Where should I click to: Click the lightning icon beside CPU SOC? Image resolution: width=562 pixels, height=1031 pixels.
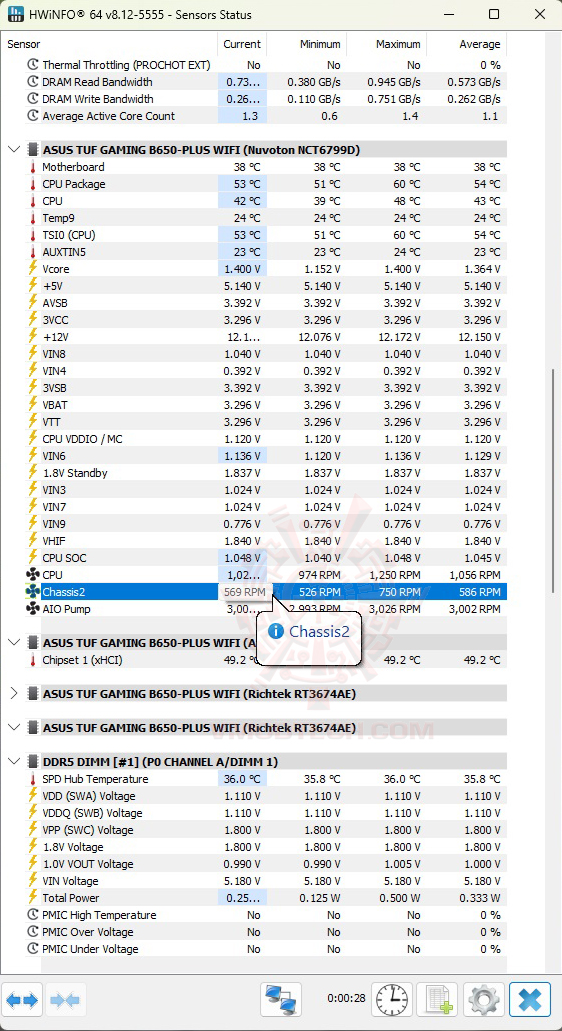pyautogui.click(x=32, y=558)
